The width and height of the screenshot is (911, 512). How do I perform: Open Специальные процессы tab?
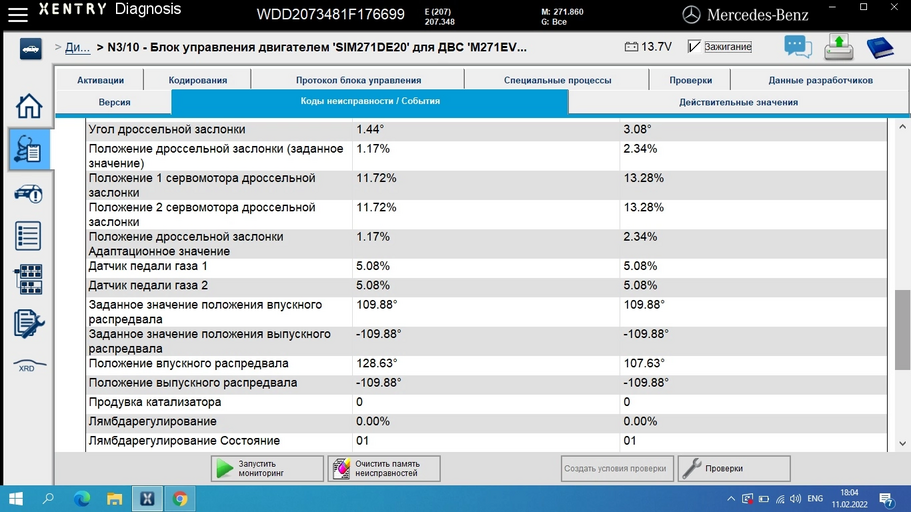pyautogui.click(x=557, y=80)
